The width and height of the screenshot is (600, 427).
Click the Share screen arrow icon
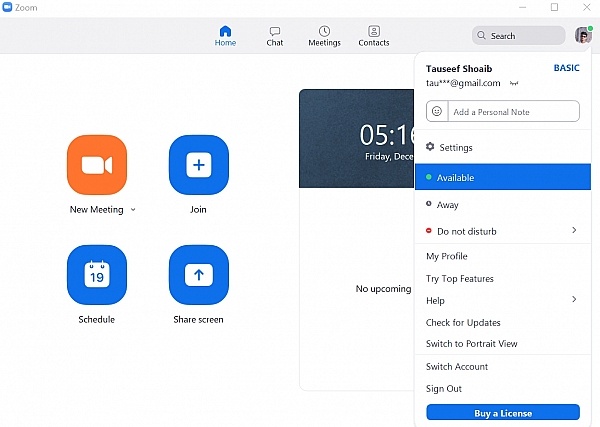click(199, 275)
